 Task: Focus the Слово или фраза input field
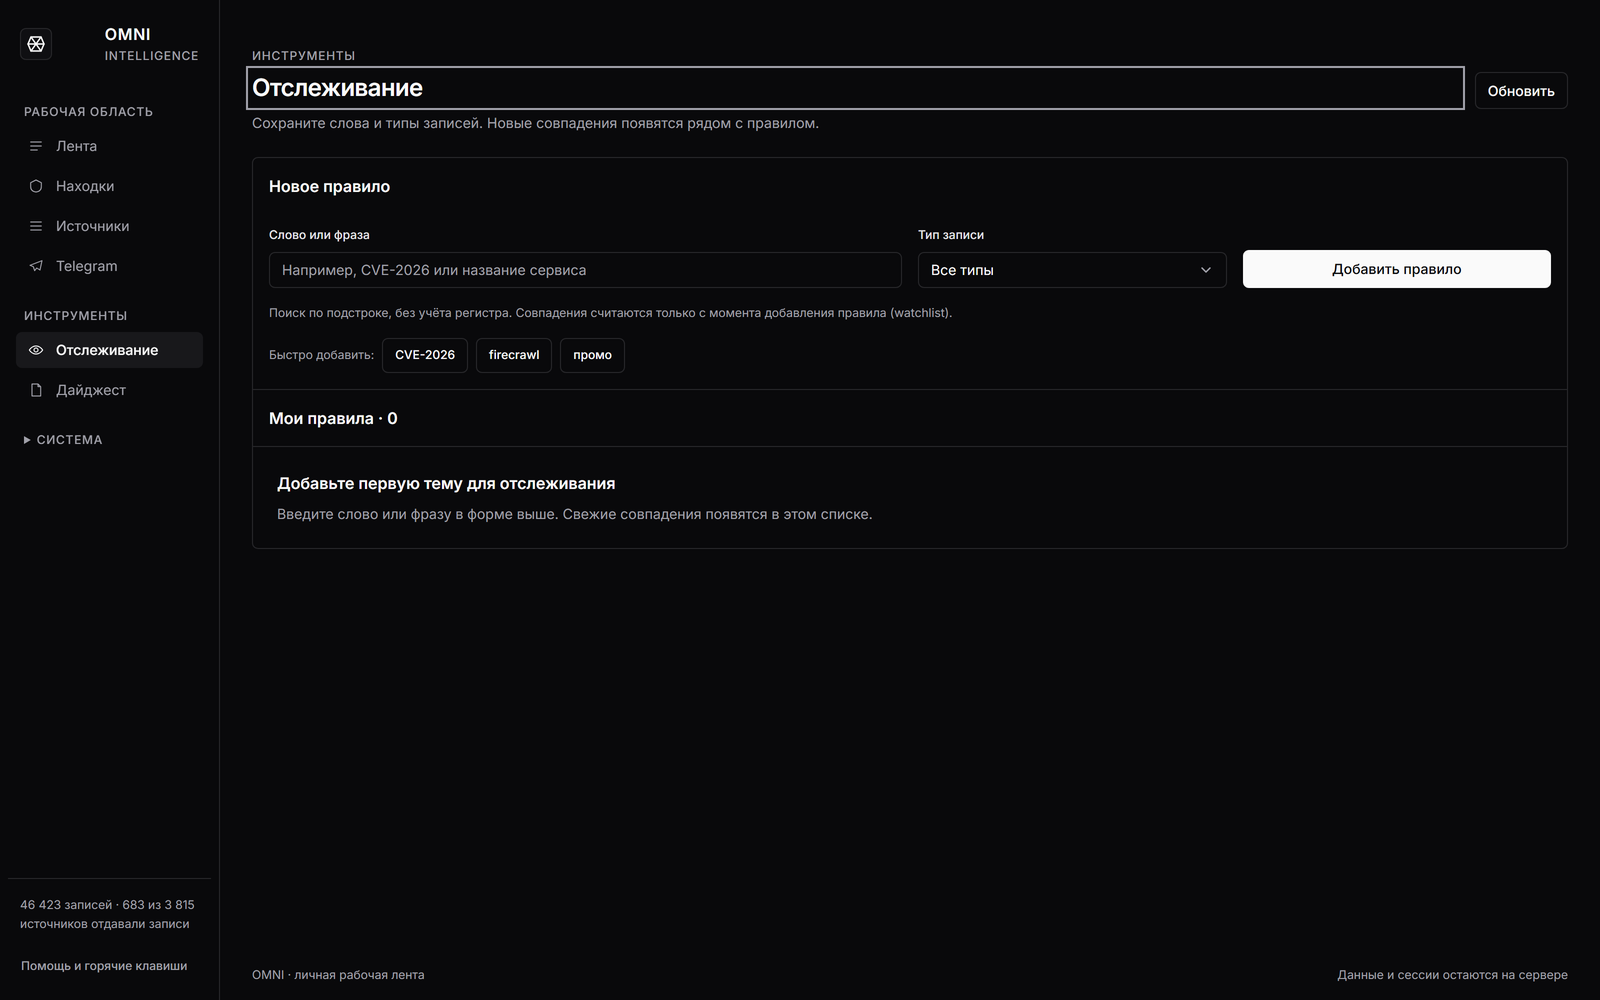(x=585, y=270)
